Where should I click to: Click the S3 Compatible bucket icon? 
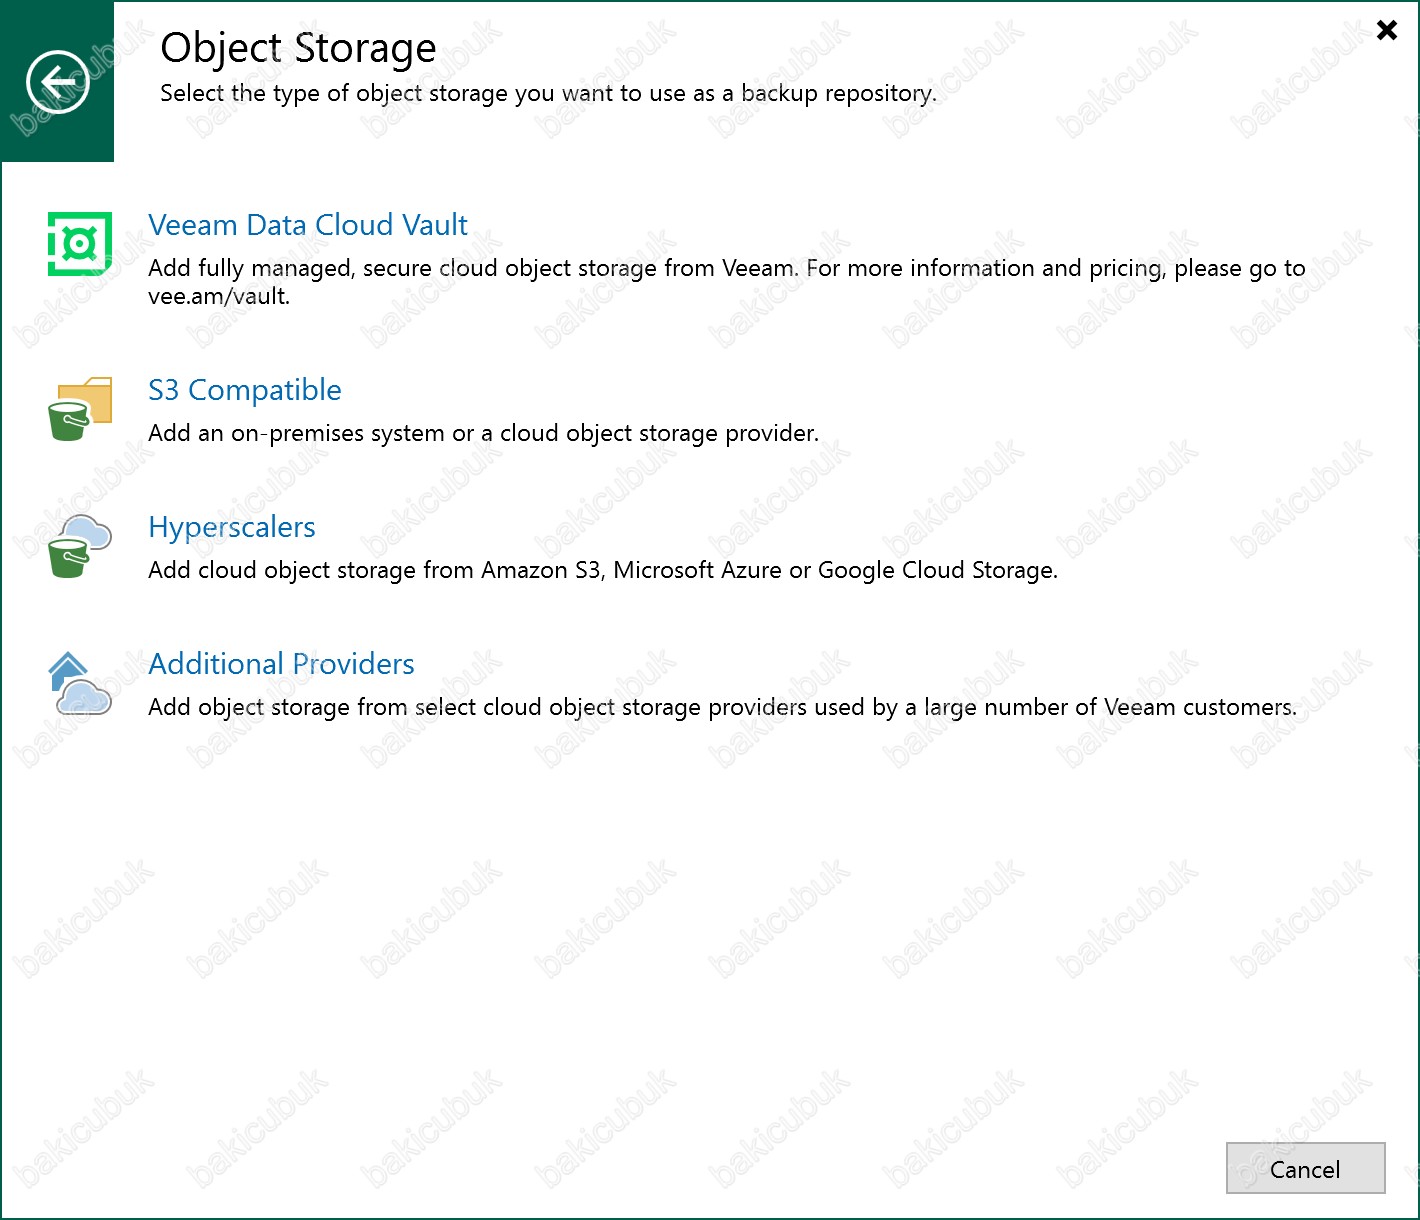pyautogui.click(x=80, y=408)
